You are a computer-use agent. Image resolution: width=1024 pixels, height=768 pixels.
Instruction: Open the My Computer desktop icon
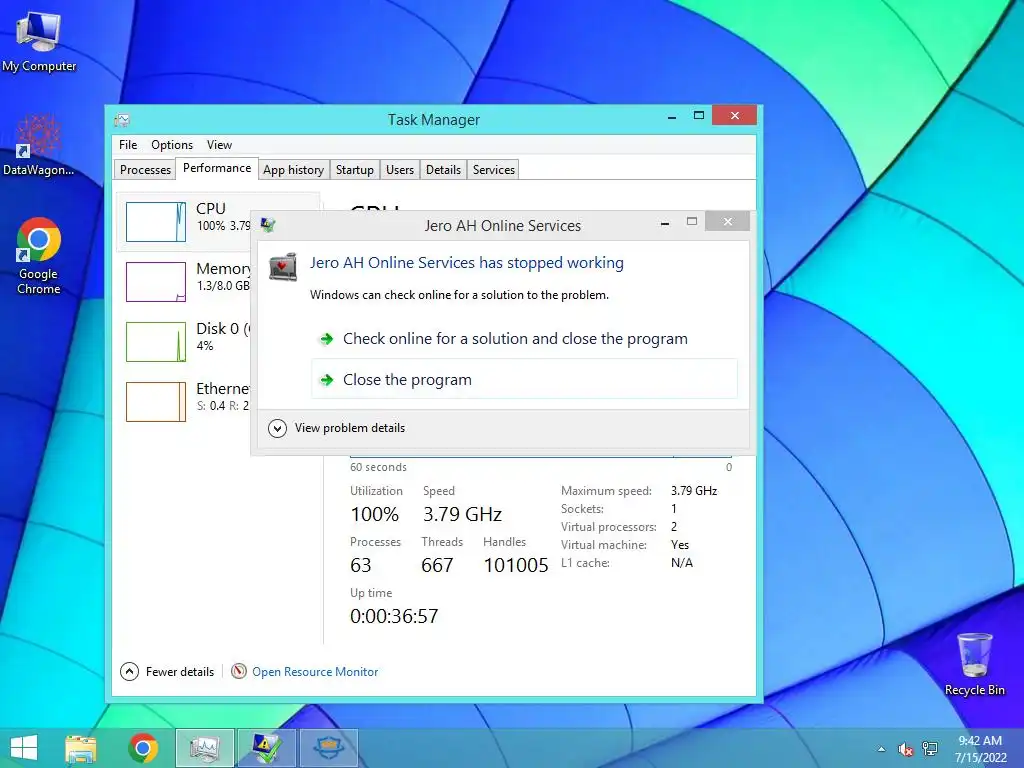tap(39, 43)
